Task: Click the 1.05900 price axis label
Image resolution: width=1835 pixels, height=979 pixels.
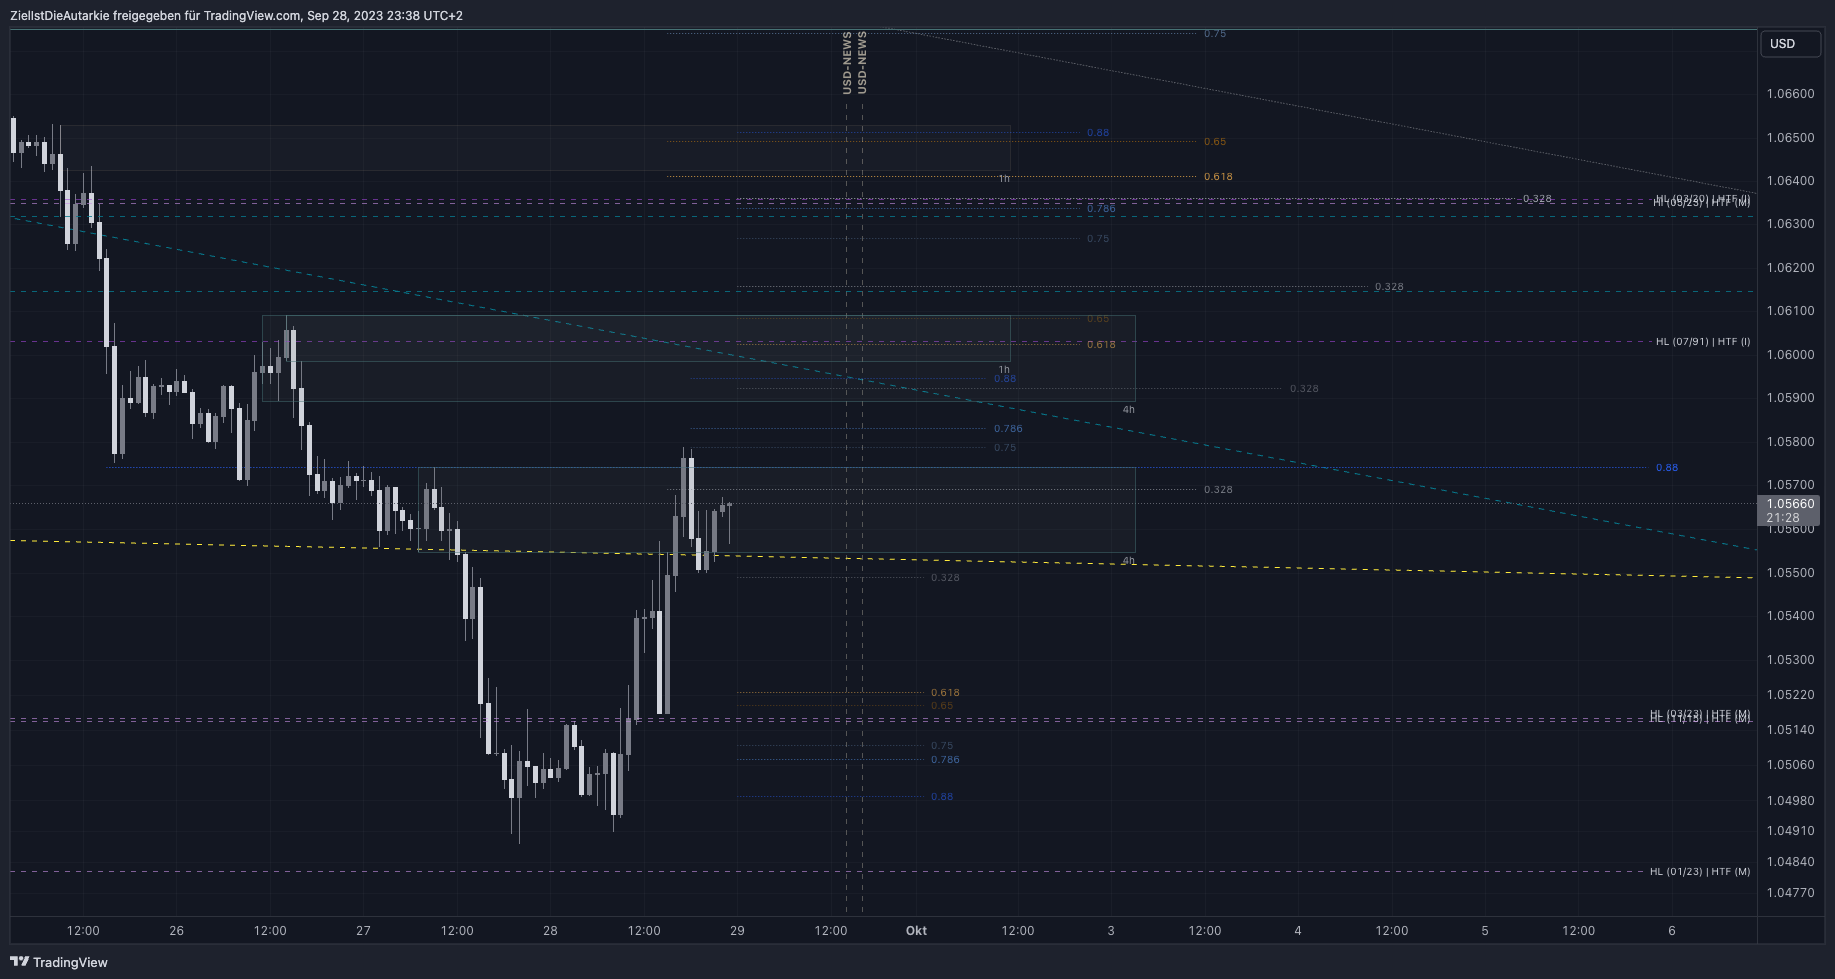Action: pos(1790,398)
